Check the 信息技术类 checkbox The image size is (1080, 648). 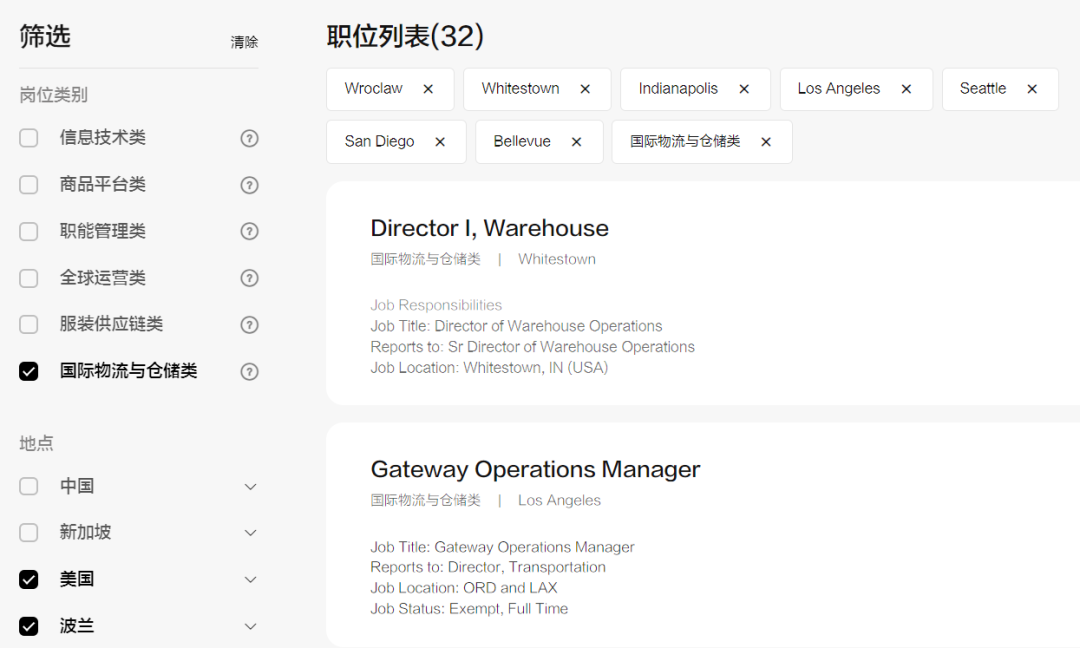click(x=29, y=138)
